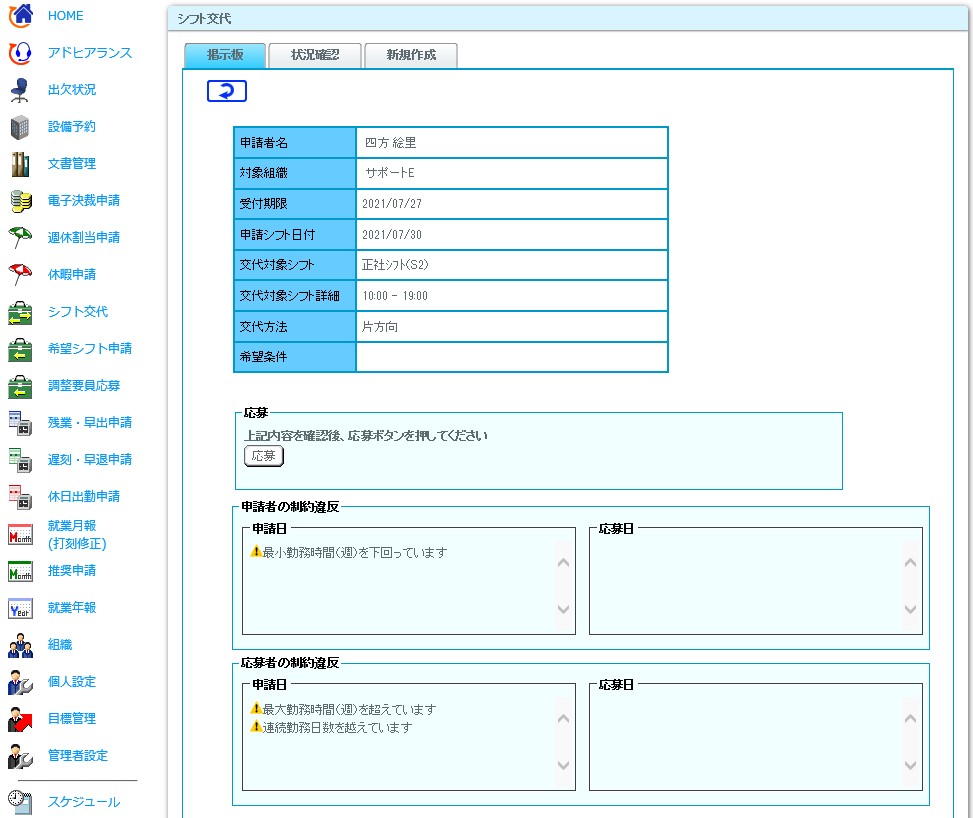Image resolution: width=973 pixels, height=818 pixels.
Task: Open the 設備予約 building icon
Action: point(20,127)
